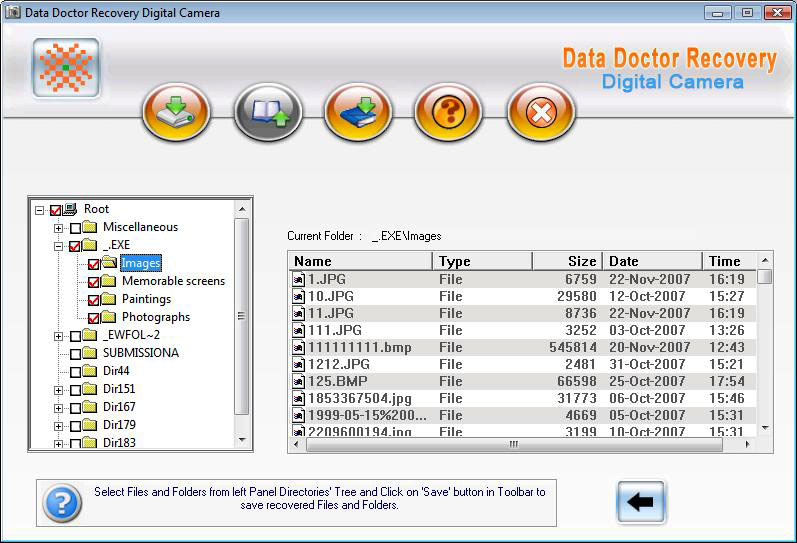This screenshot has width=797, height=543.
Task: Sort file list by Date column
Action: 652,261
